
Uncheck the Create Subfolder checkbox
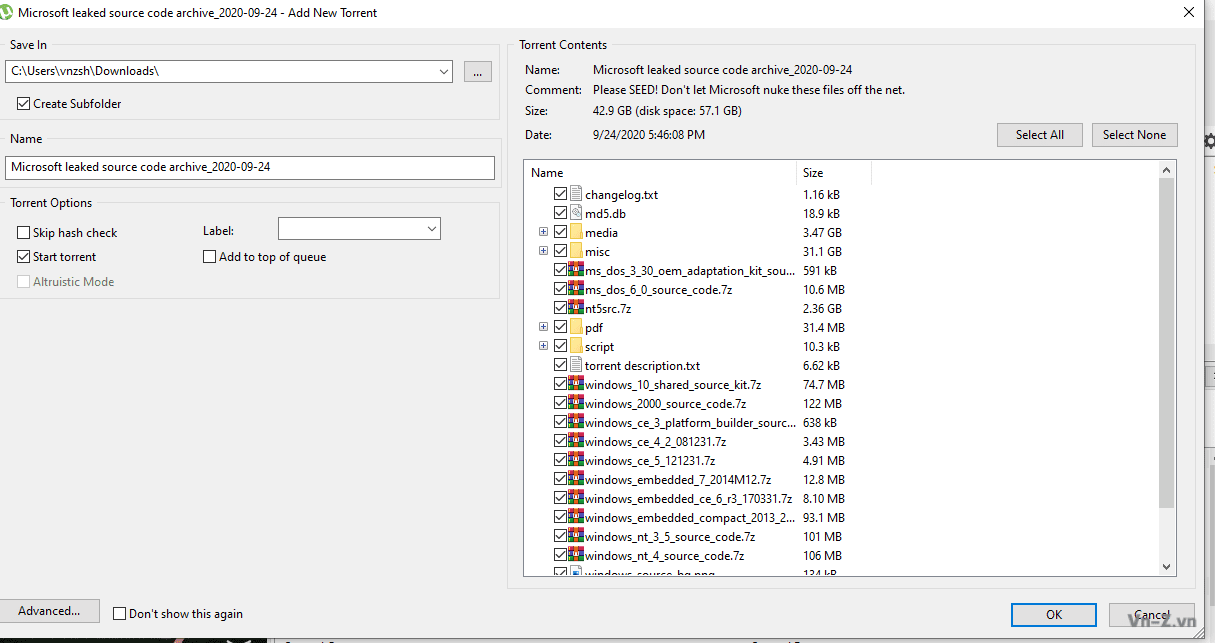pyautogui.click(x=24, y=103)
